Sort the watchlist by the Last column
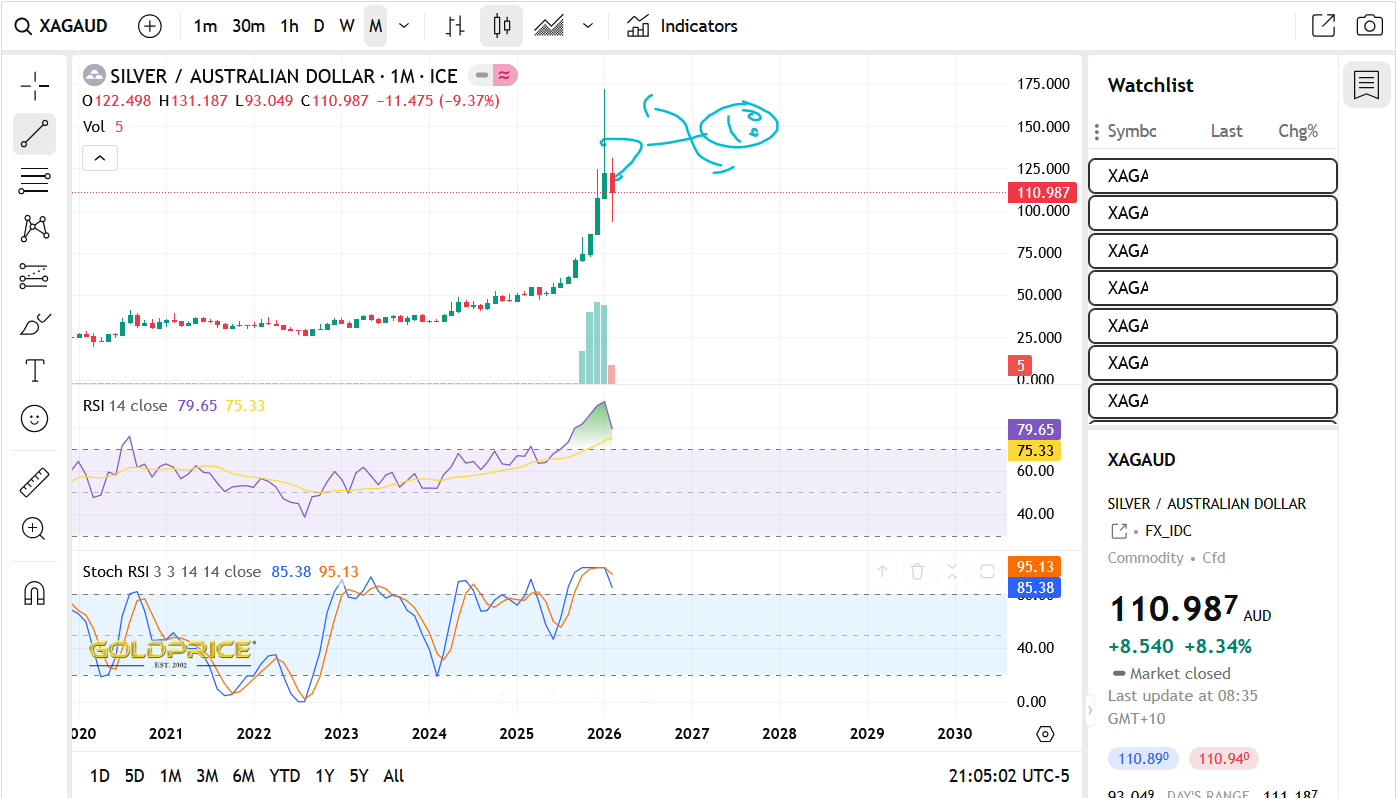1397x798 pixels. (1226, 131)
